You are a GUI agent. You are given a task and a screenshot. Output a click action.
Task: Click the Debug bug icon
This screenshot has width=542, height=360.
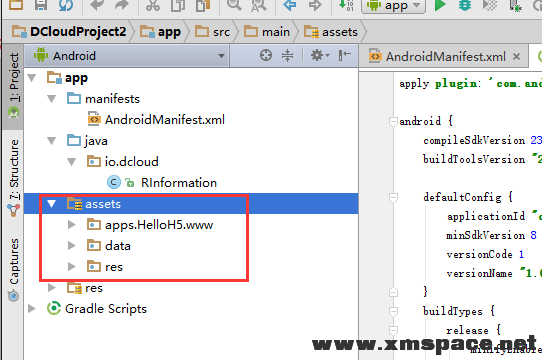(465, 5)
